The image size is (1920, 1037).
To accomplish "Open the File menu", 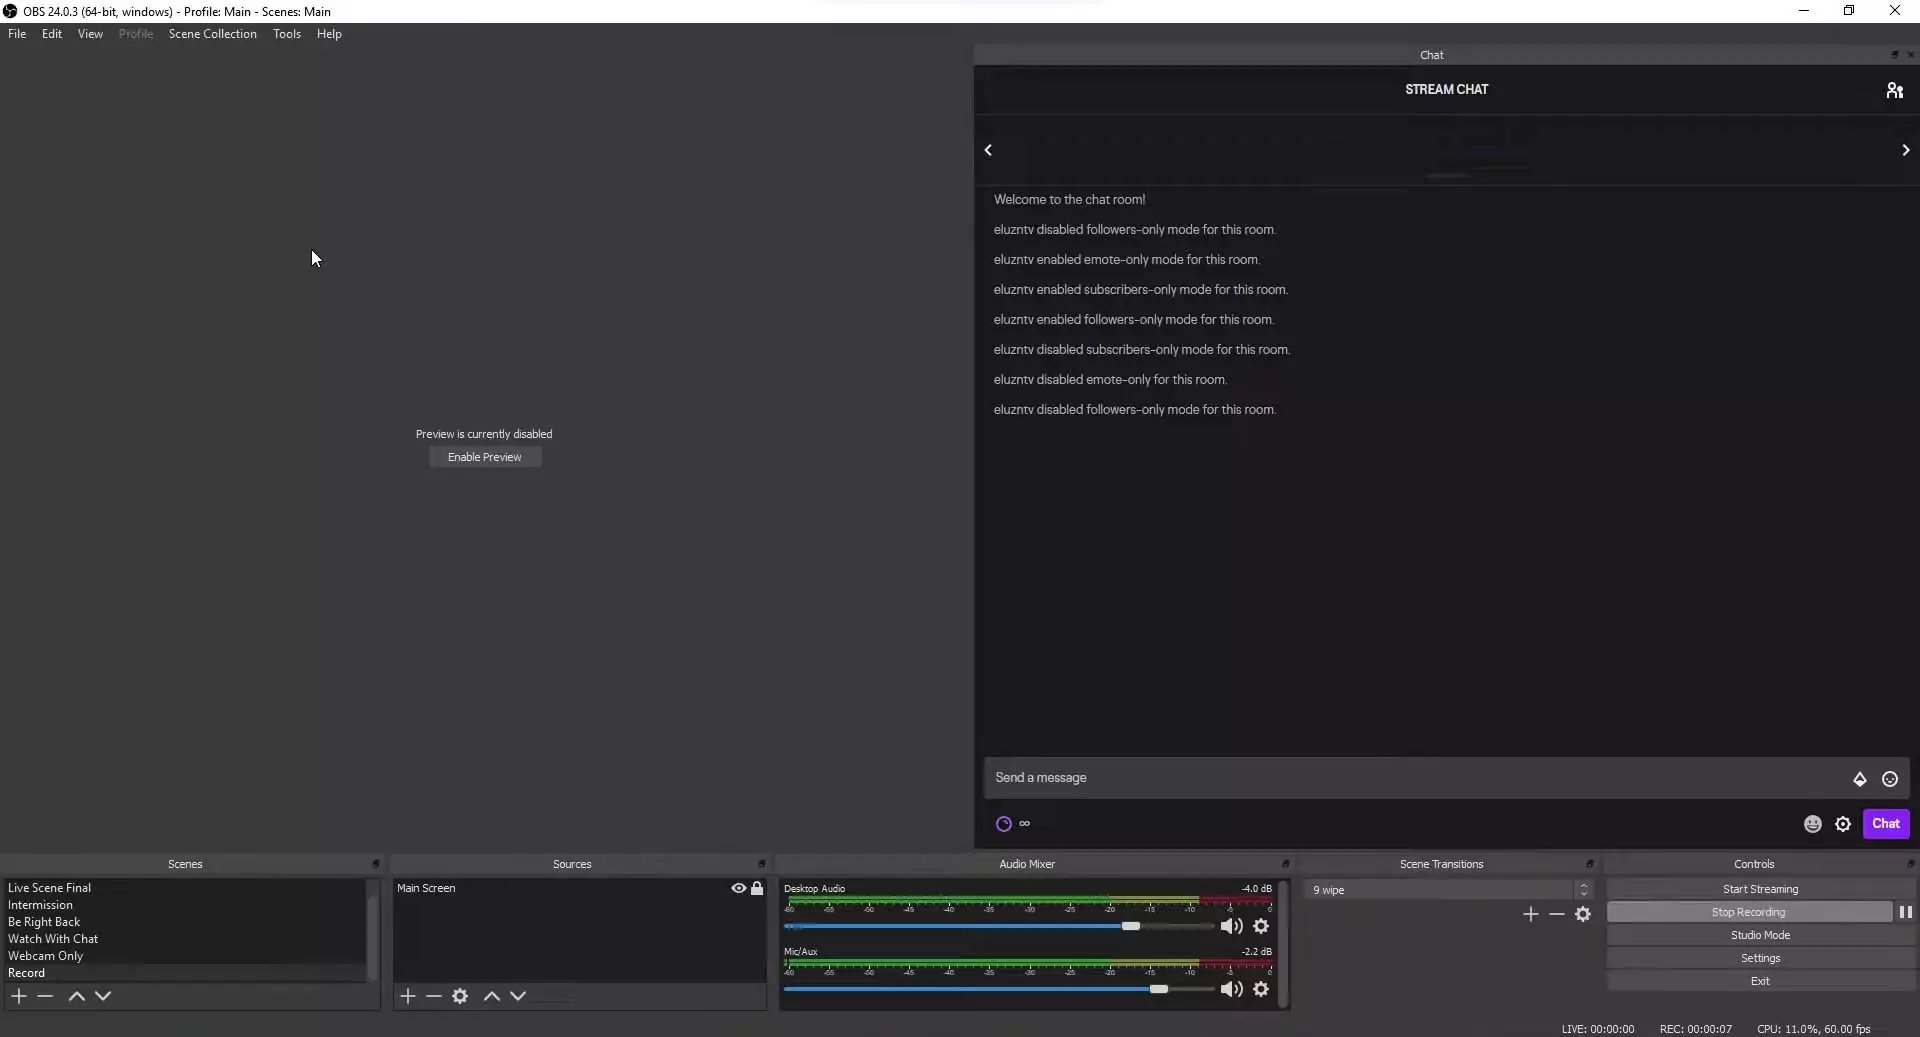I will point(17,34).
